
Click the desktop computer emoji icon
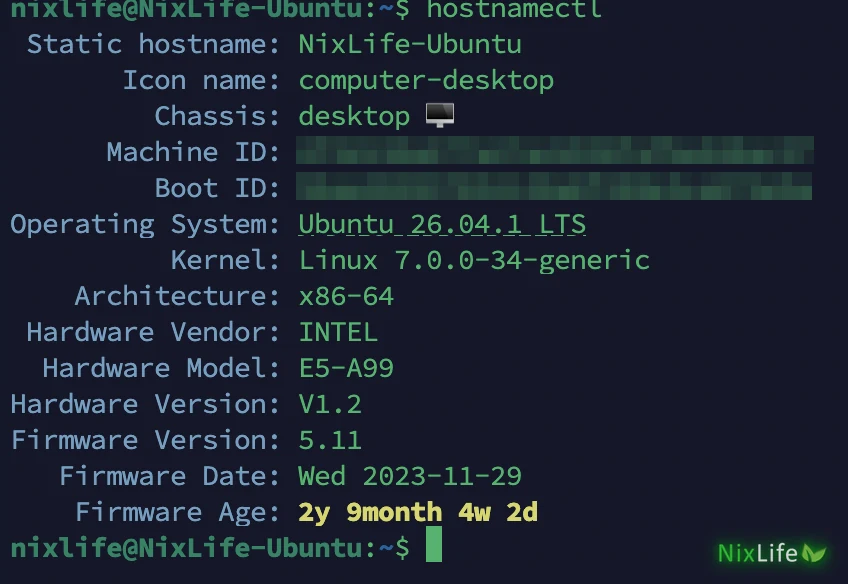coord(440,115)
